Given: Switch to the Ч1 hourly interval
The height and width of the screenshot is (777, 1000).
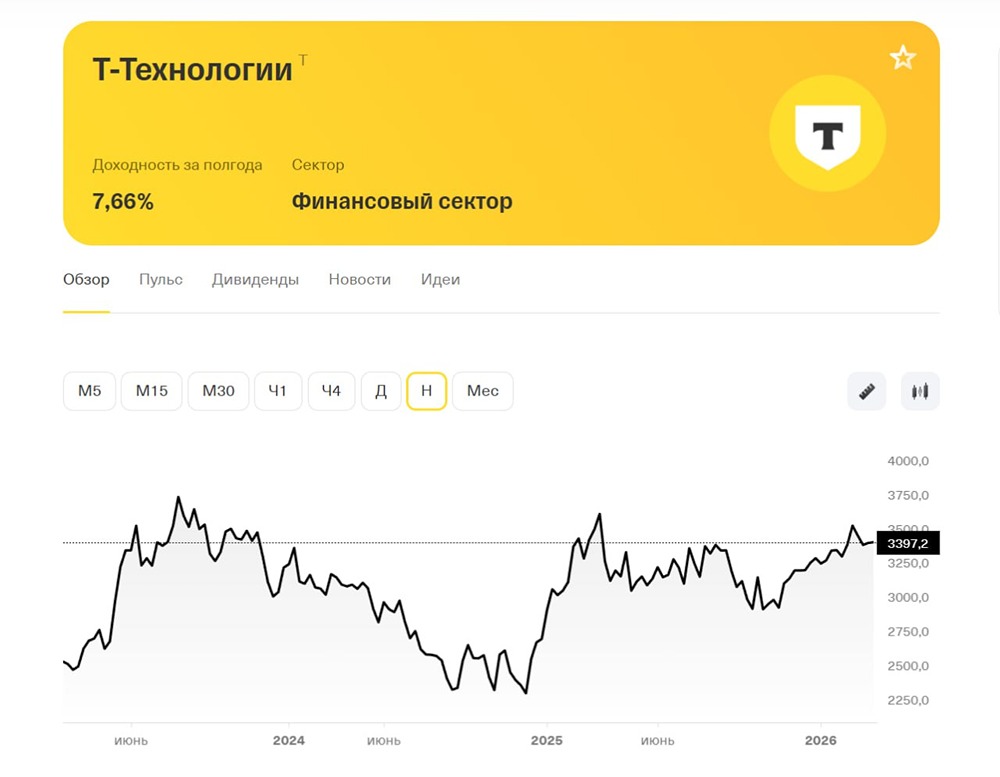Looking at the screenshot, I should (278, 391).
